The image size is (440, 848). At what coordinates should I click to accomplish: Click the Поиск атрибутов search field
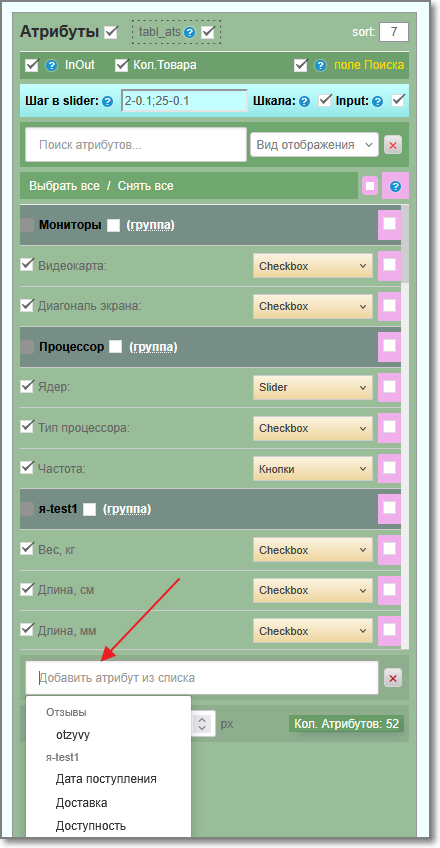pyautogui.click(x=136, y=145)
